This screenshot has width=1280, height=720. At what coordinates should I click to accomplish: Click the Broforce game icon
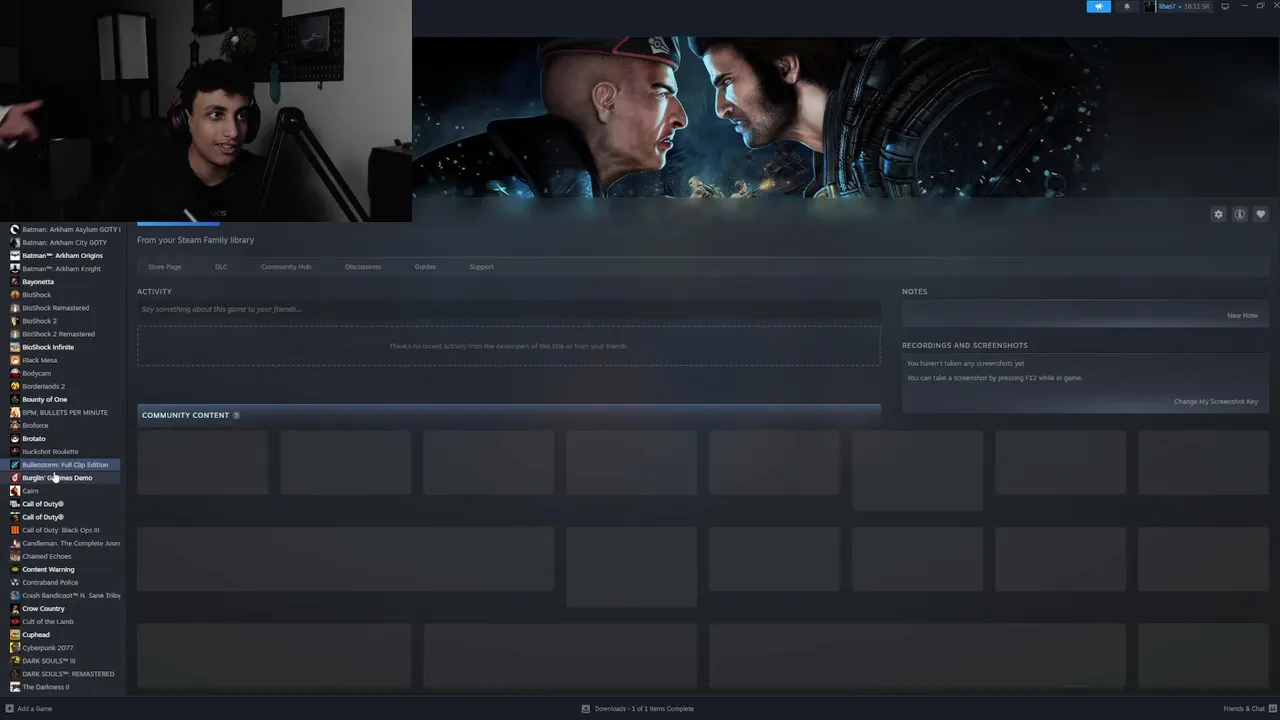click(15, 426)
